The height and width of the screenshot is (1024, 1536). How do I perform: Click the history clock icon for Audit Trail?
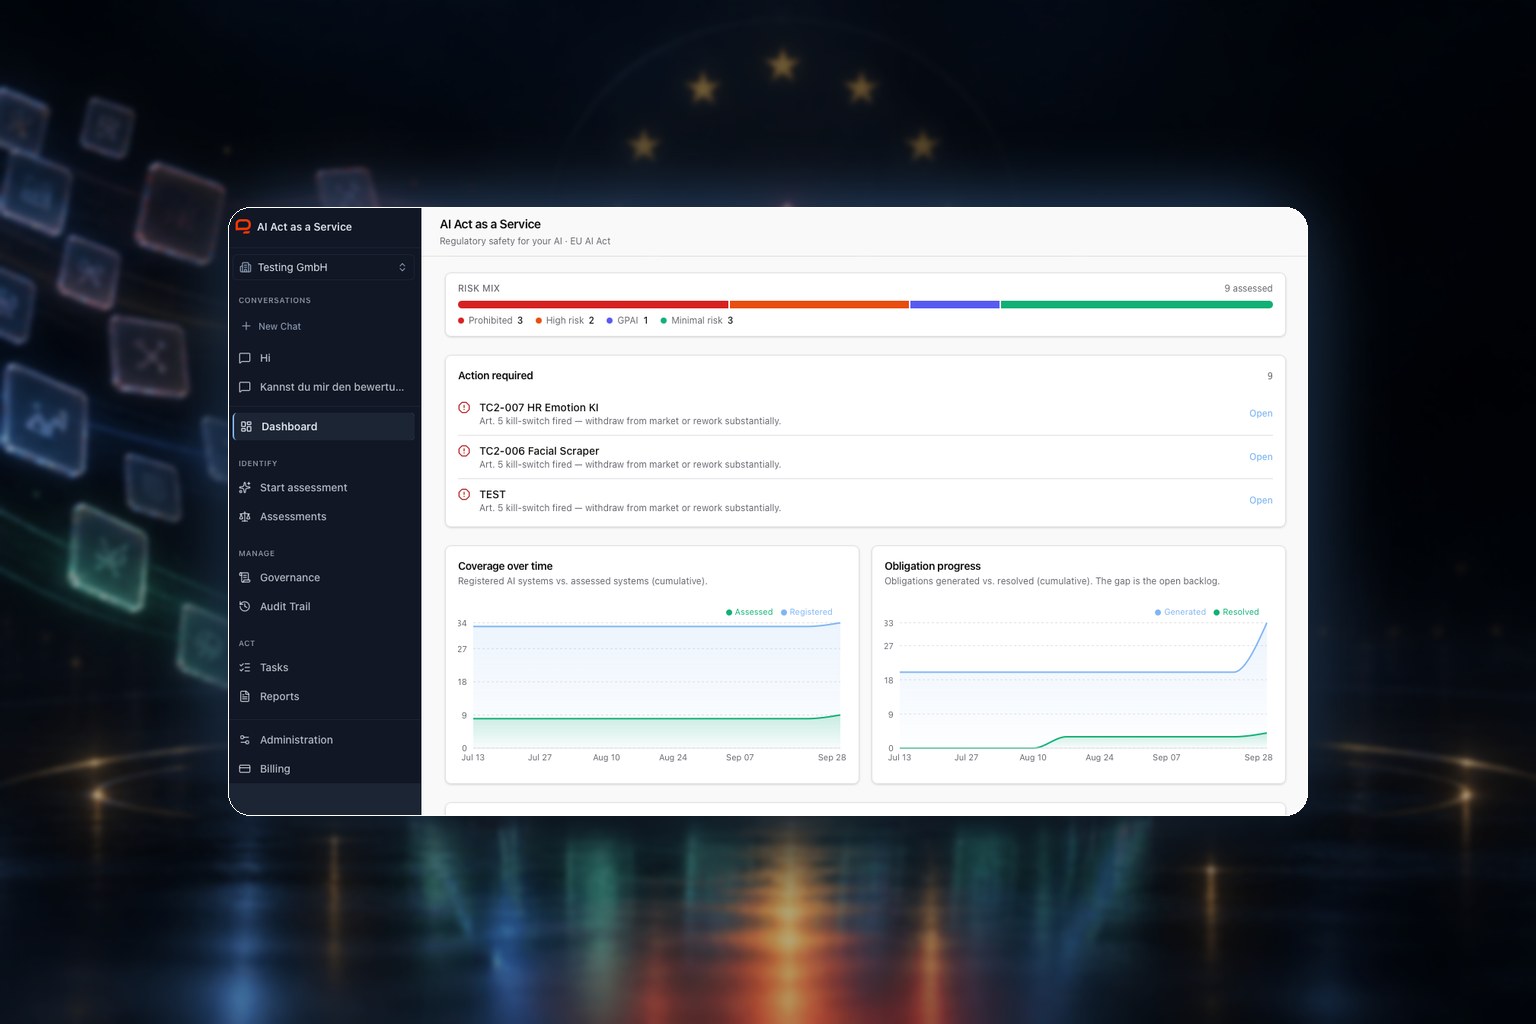pyautogui.click(x=245, y=607)
